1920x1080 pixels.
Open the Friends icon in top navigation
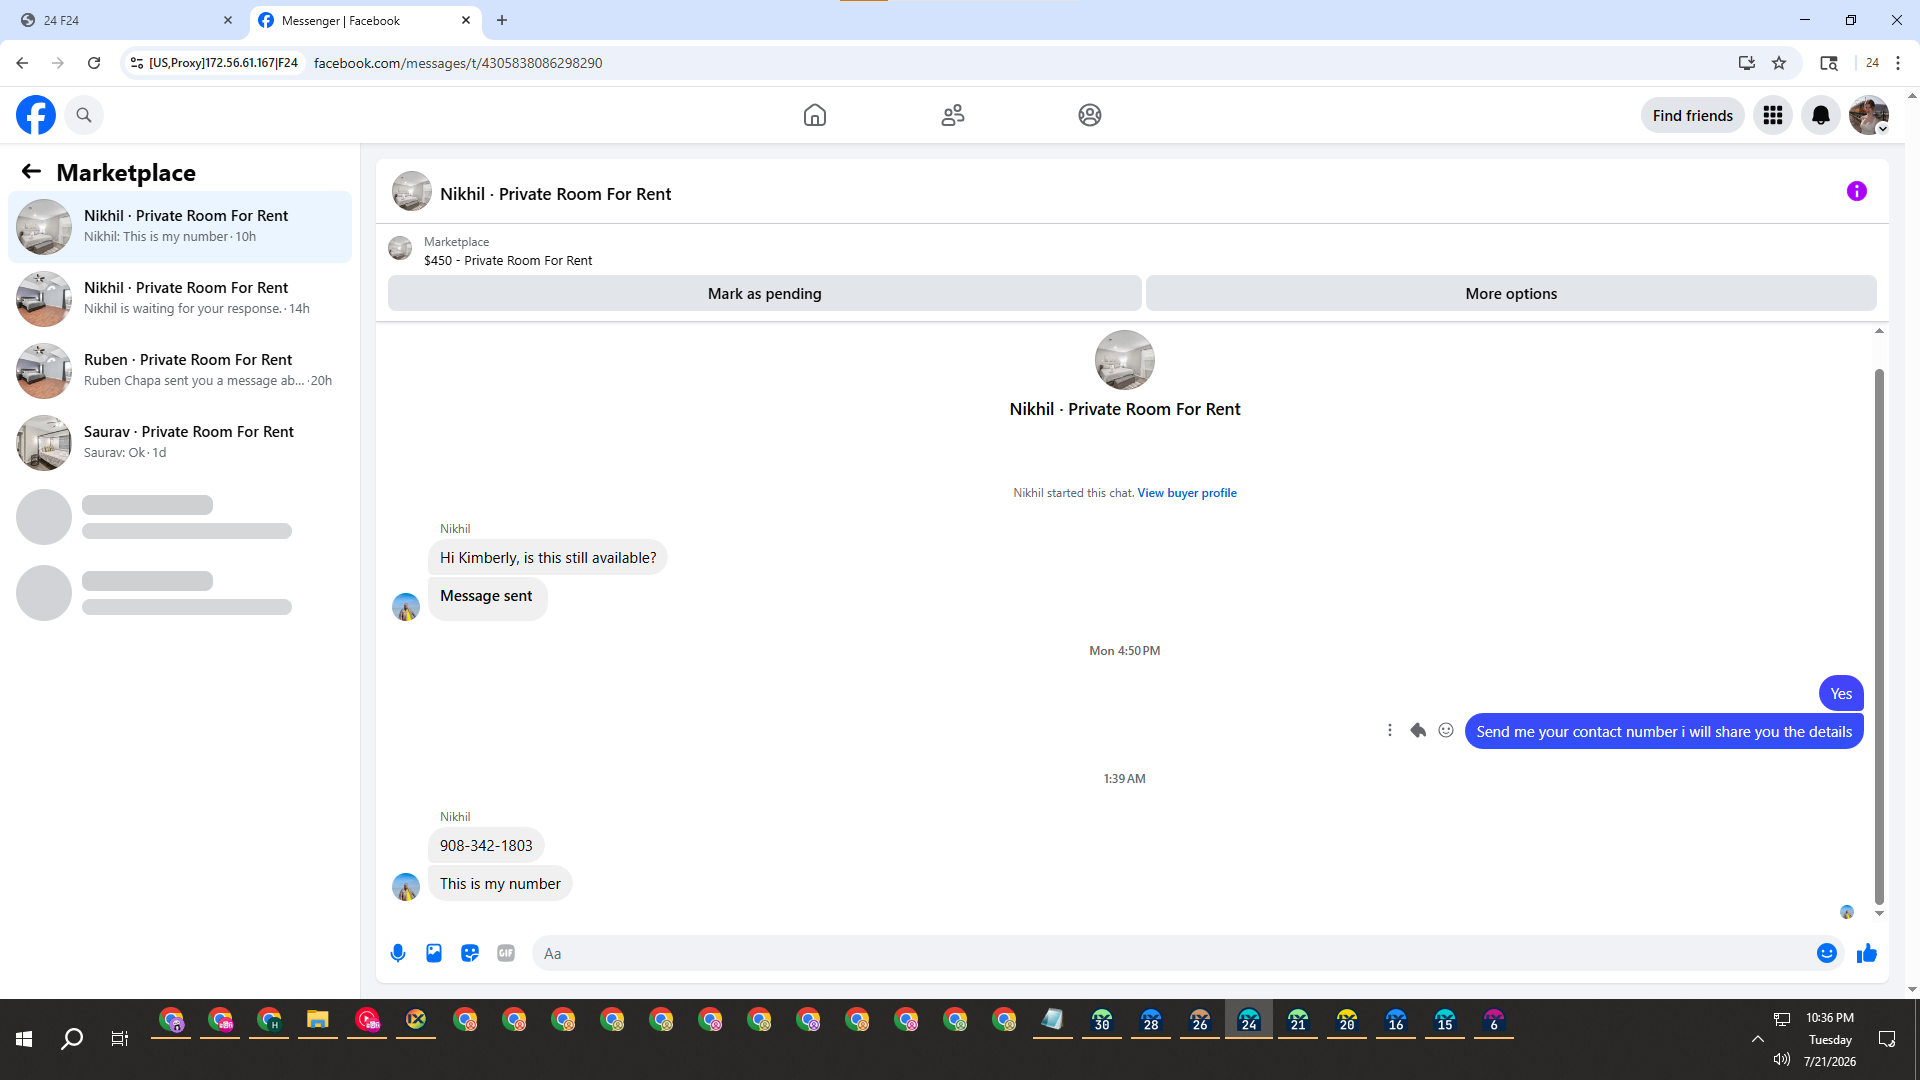tap(953, 115)
